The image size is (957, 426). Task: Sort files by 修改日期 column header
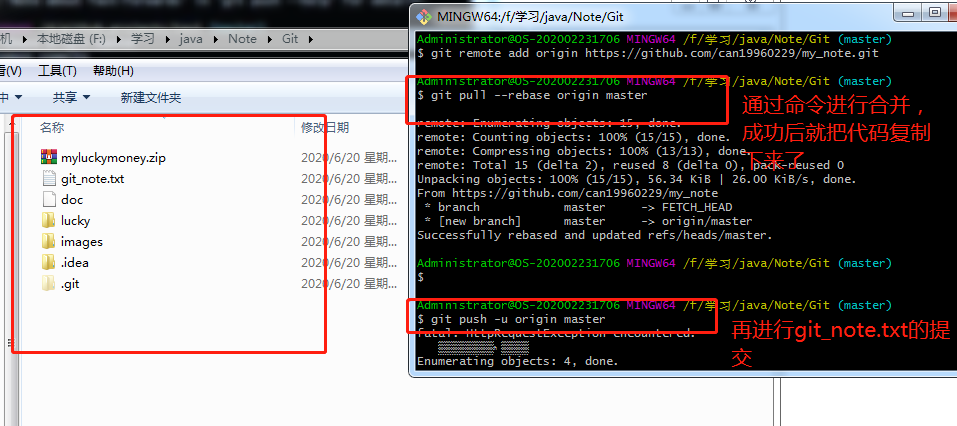(325, 128)
